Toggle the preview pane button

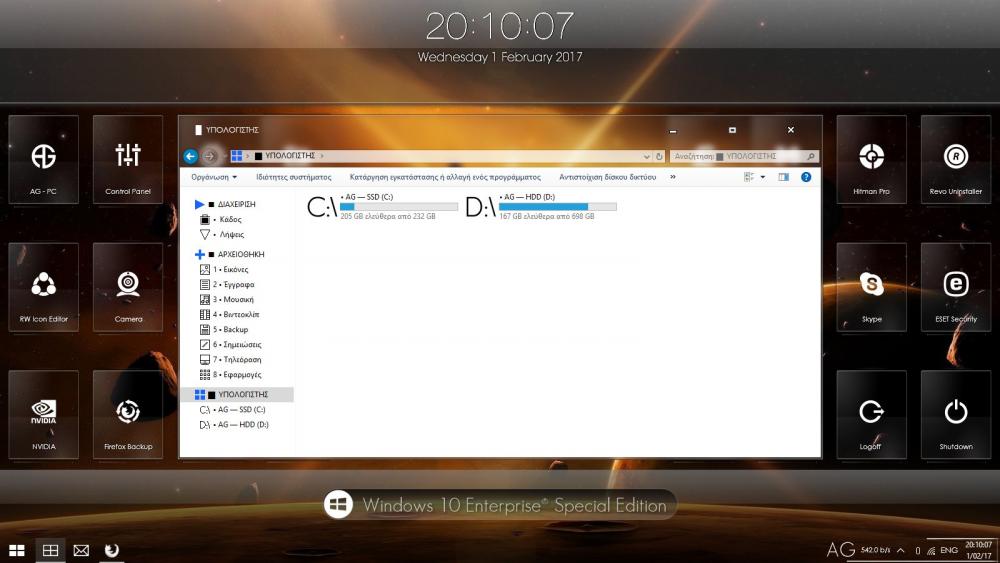783,177
